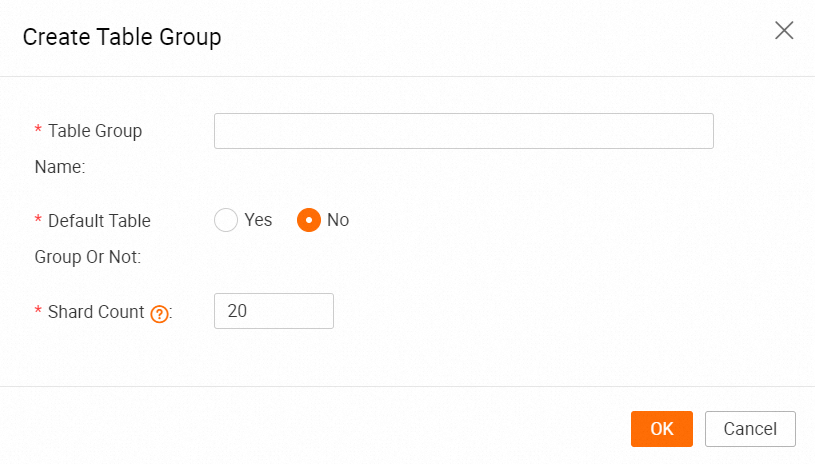Click the Shard Count help question-mark icon
The height and width of the screenshot is (464, 815).
click(158, 313)
